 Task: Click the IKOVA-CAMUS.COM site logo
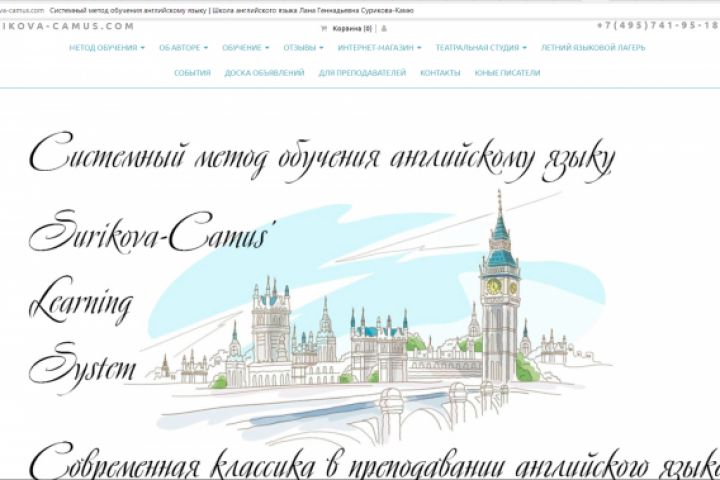click(x=67, y=26)
